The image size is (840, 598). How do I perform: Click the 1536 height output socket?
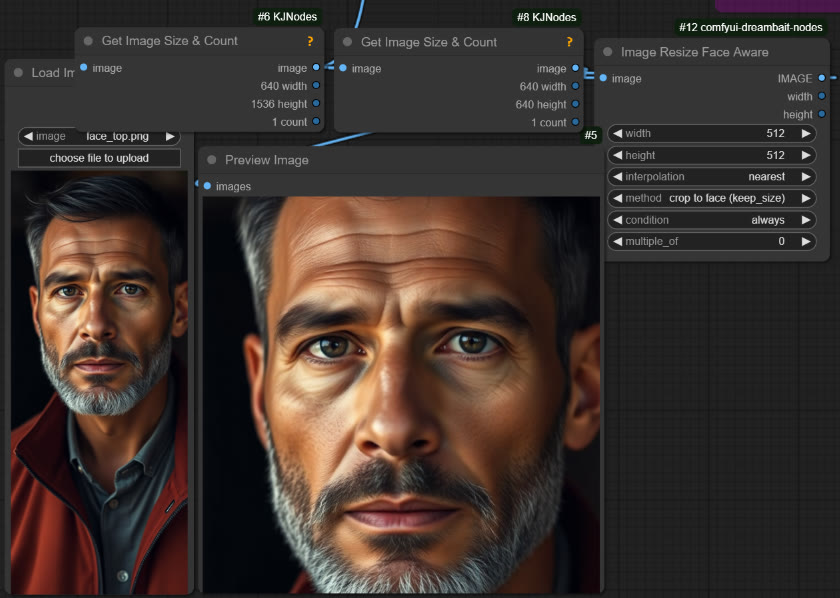(x=316, y=103)
